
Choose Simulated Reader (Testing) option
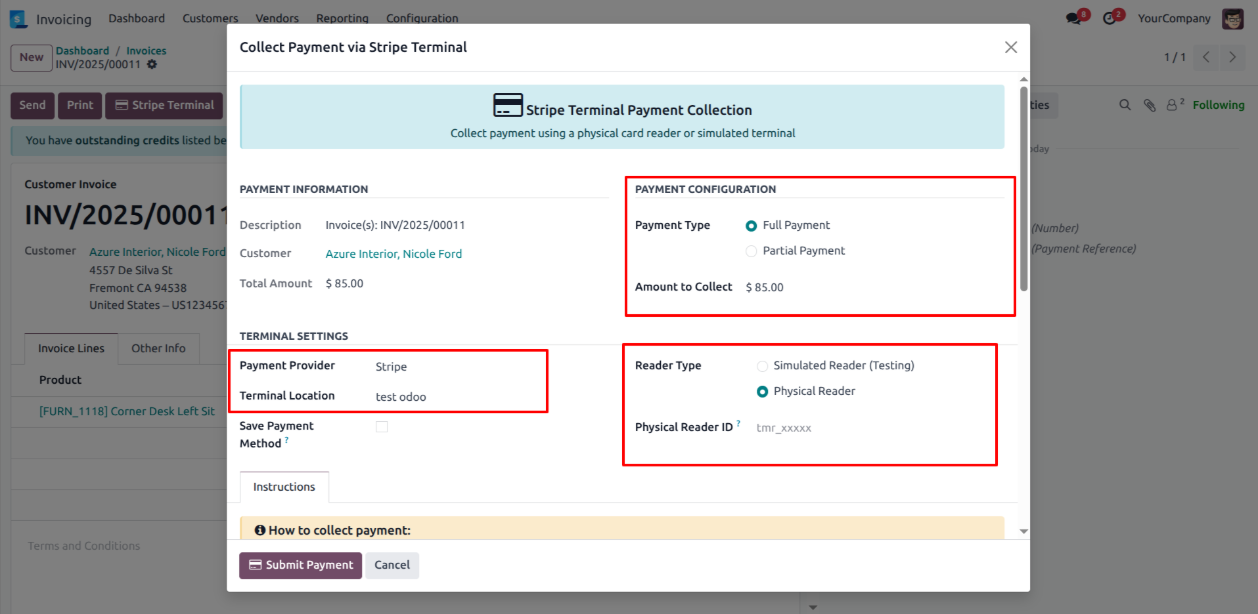coord(763,366)
